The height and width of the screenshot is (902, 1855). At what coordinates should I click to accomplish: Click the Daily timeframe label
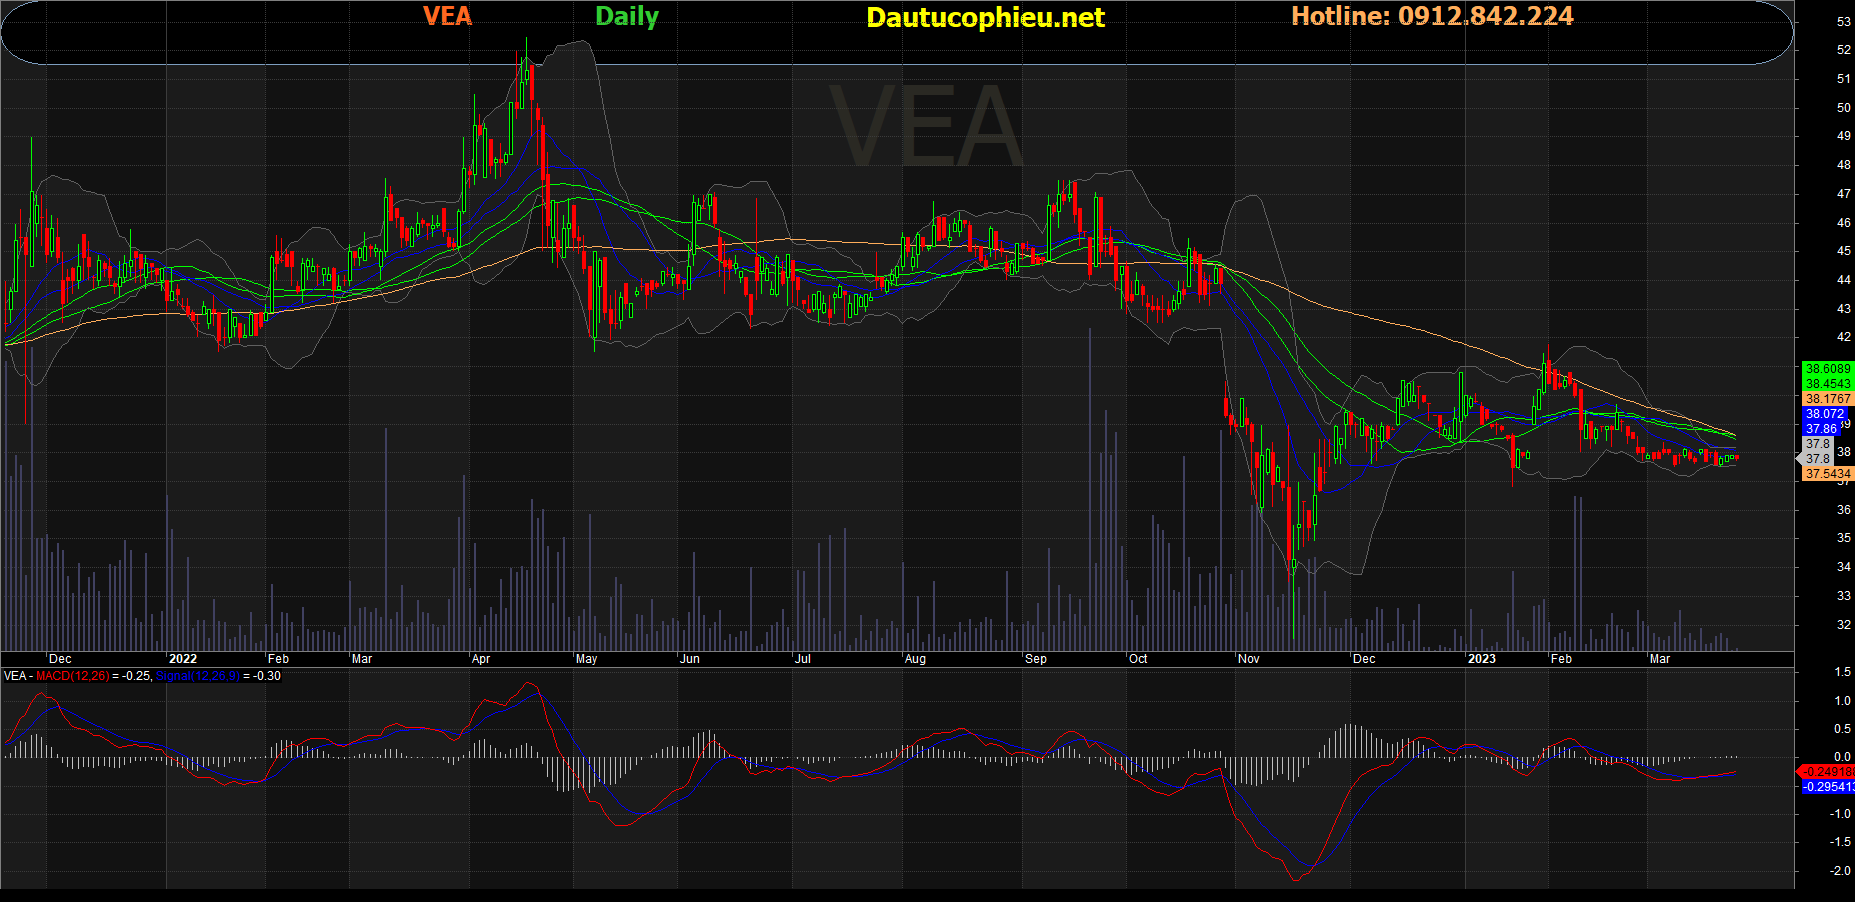(x=627, y=17)
